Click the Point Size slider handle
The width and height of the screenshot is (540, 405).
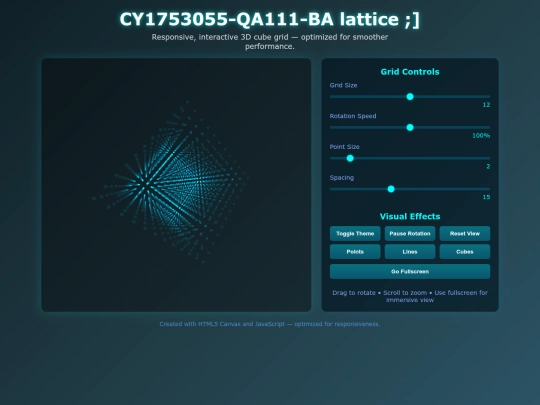(350, 158)
